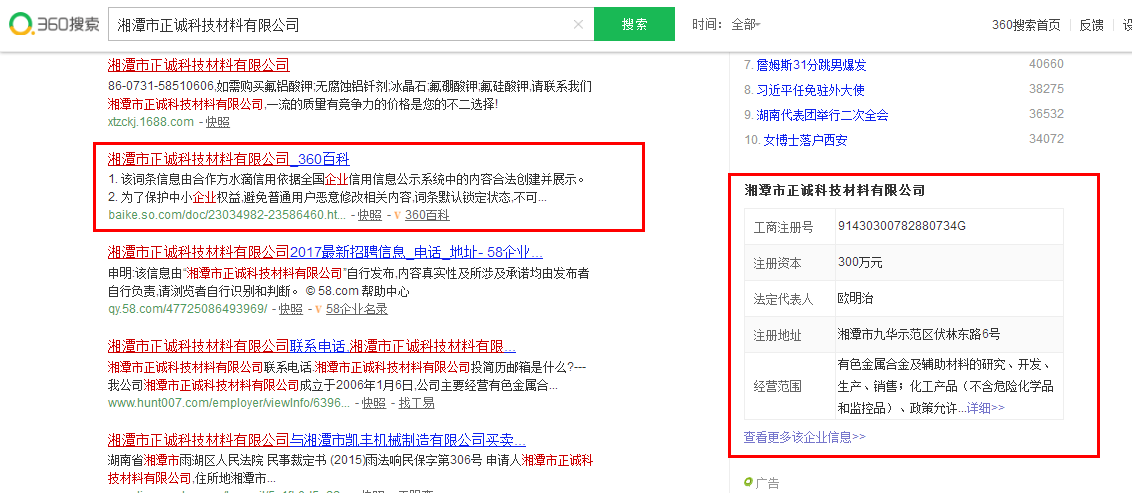The image size is (1132, 493).
Task: View 快照 for 1688 result
Action: pyautogui.click(x=217, y=121)
